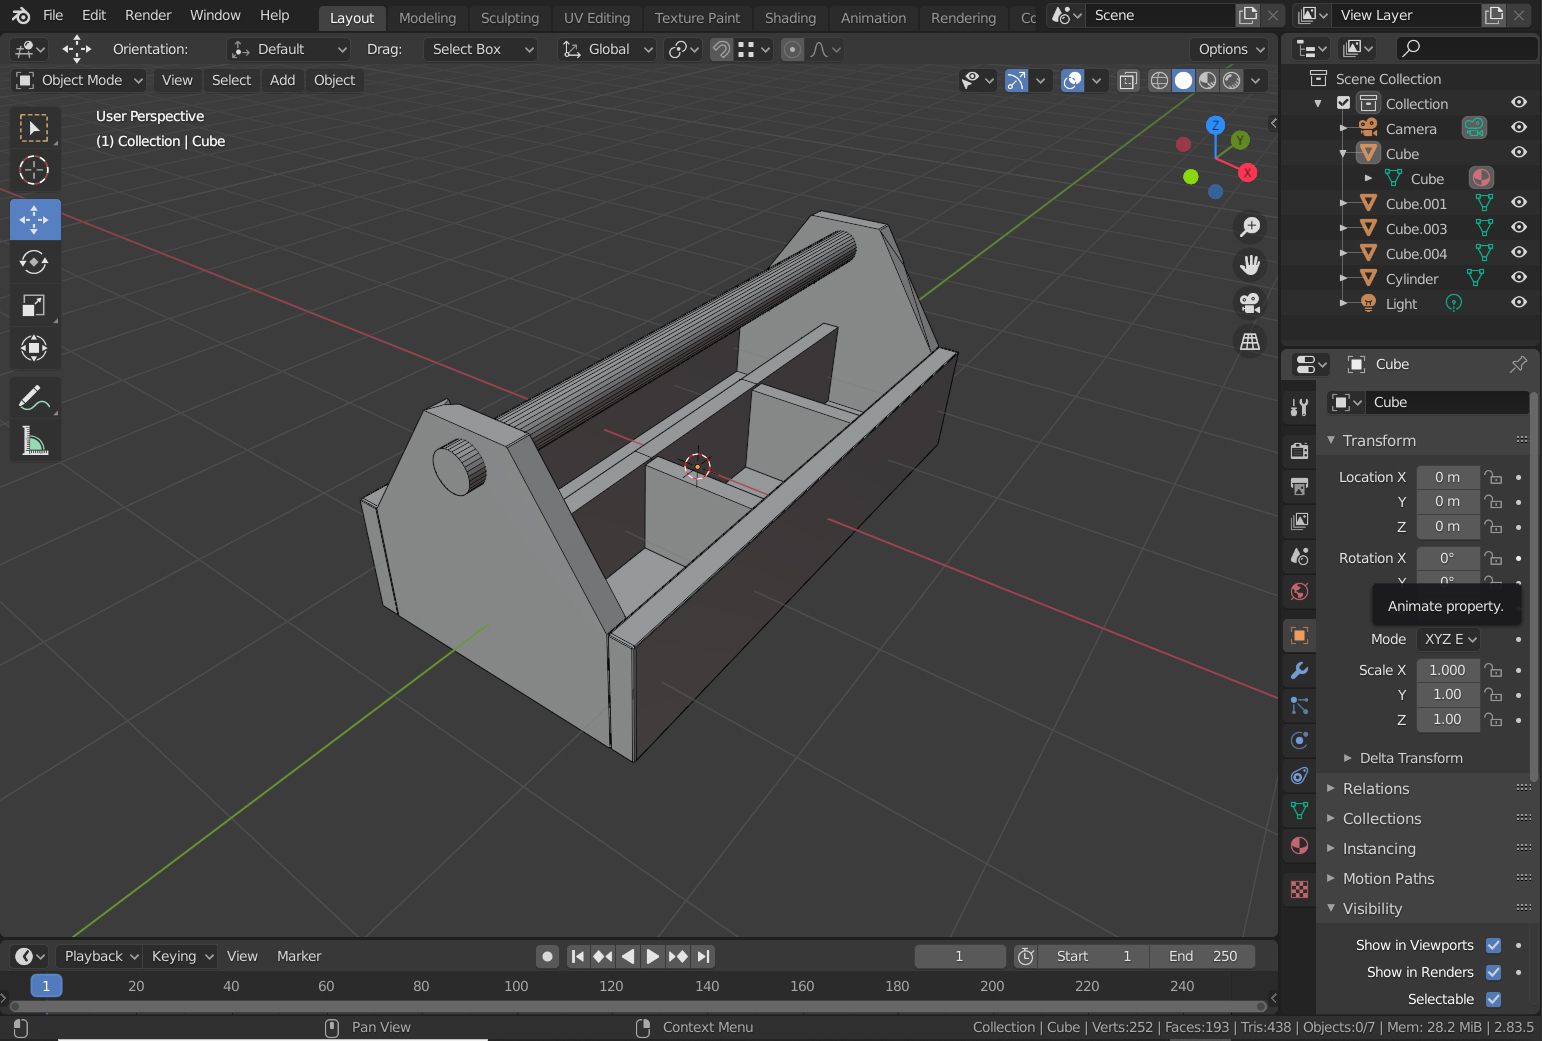Open Options dropdown

(1230, 49)
